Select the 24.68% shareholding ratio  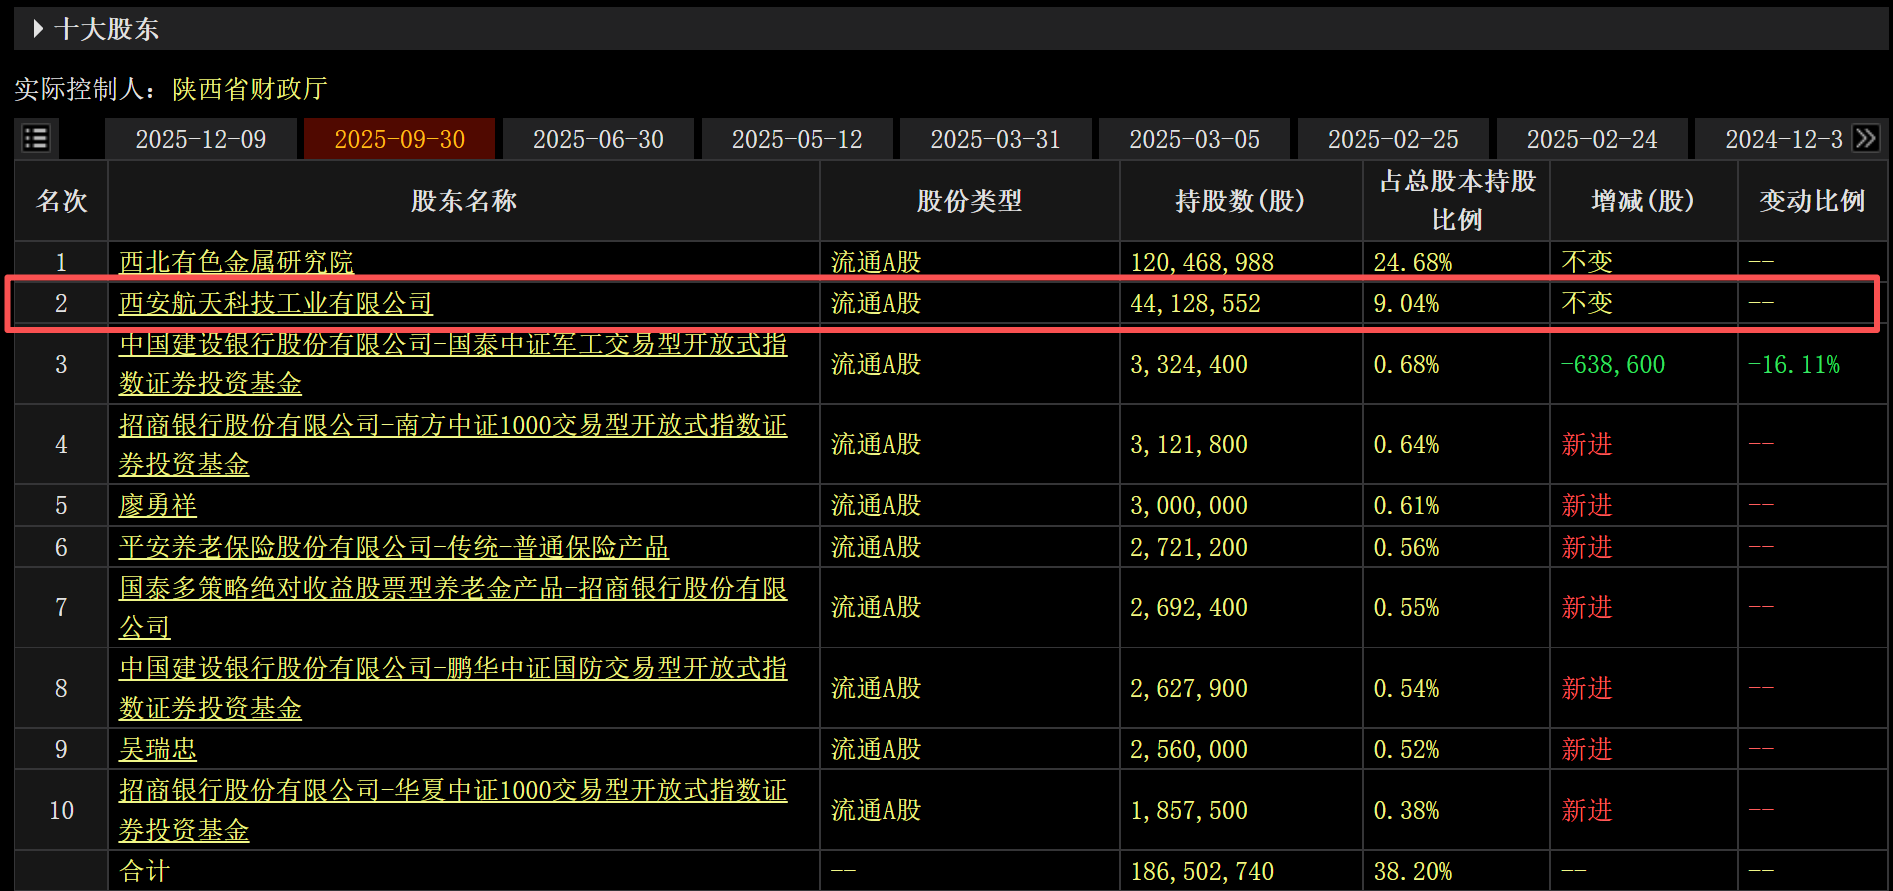pos(1413,262)
